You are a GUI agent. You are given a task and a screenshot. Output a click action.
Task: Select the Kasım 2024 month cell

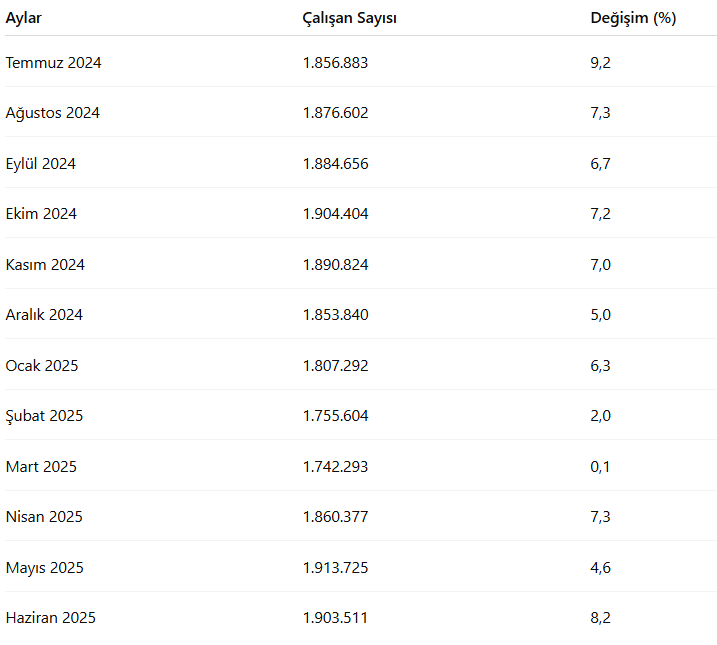coord(45,265)
